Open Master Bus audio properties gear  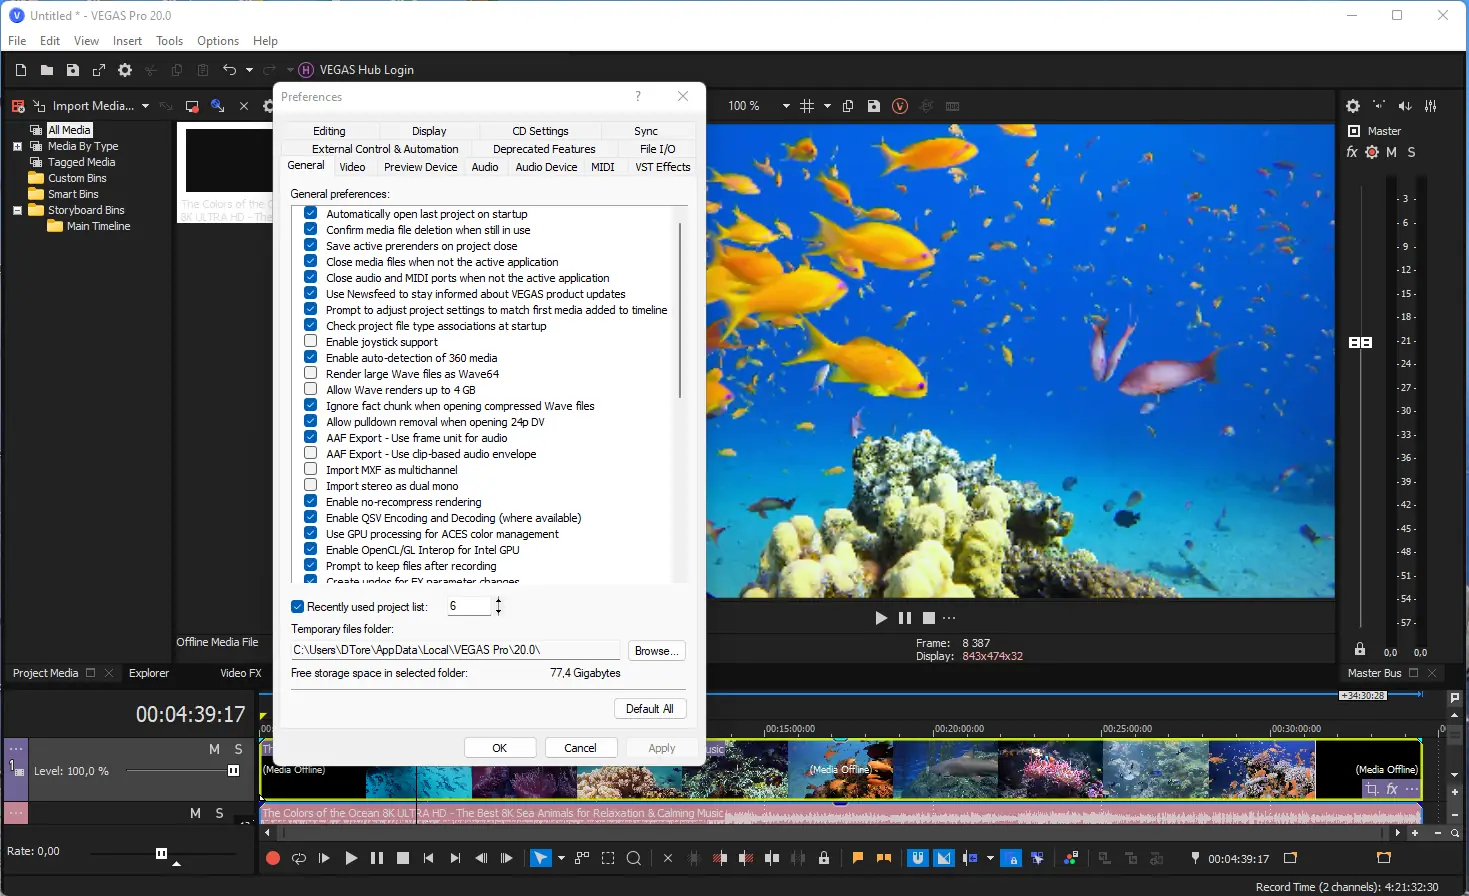pos(1353,106)
